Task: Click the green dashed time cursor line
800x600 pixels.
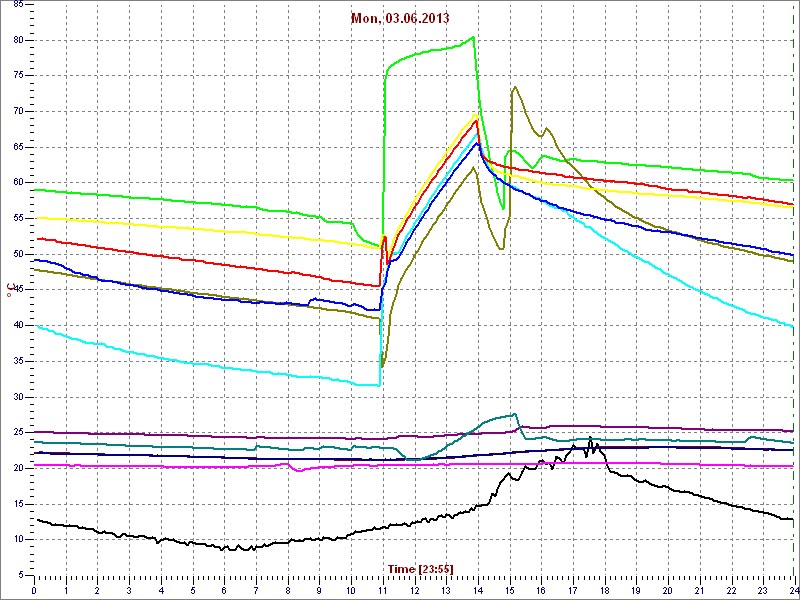Action: (795, 291)
